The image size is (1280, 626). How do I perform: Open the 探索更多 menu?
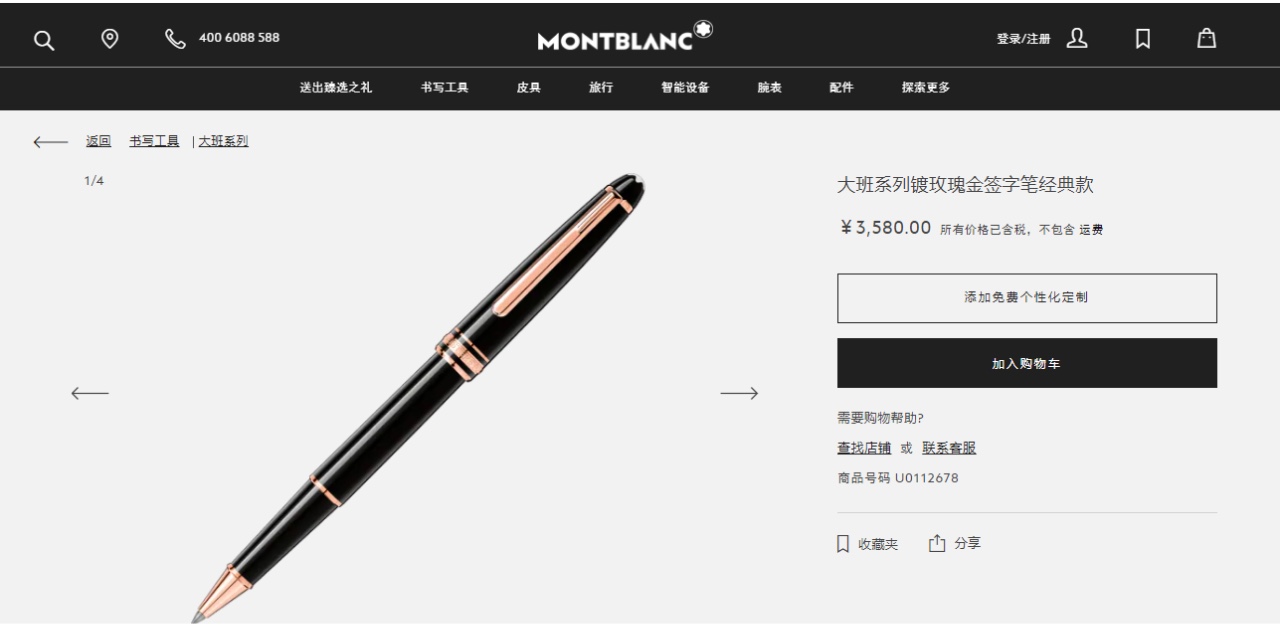[x=926, y=88]
